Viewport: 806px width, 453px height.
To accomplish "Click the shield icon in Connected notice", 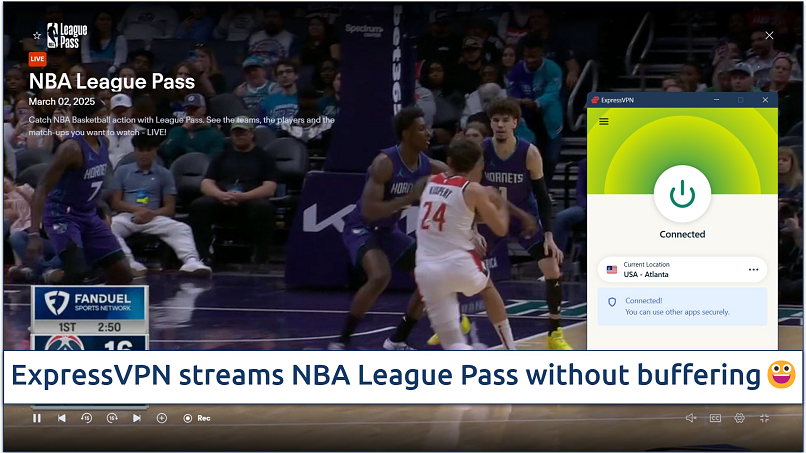I will 612,302.
